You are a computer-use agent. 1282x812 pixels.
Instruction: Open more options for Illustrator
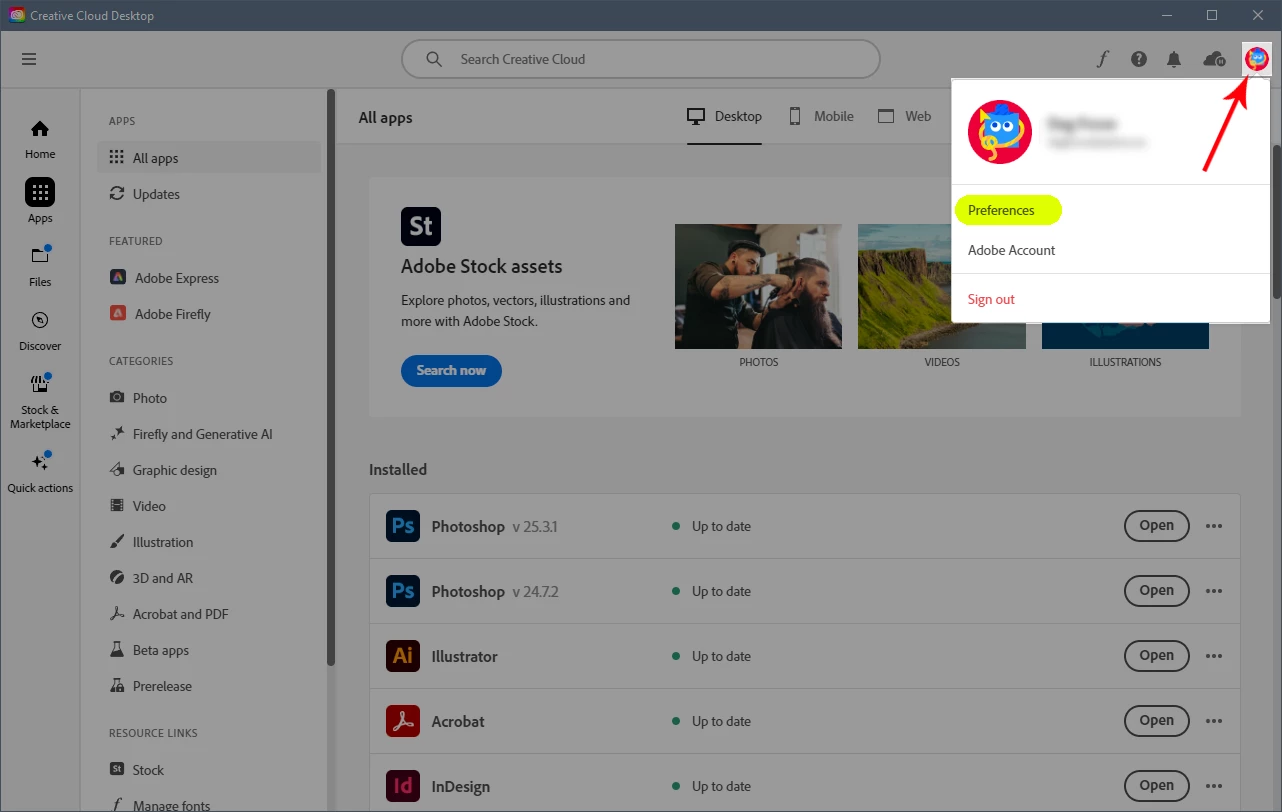[1214, 656]
